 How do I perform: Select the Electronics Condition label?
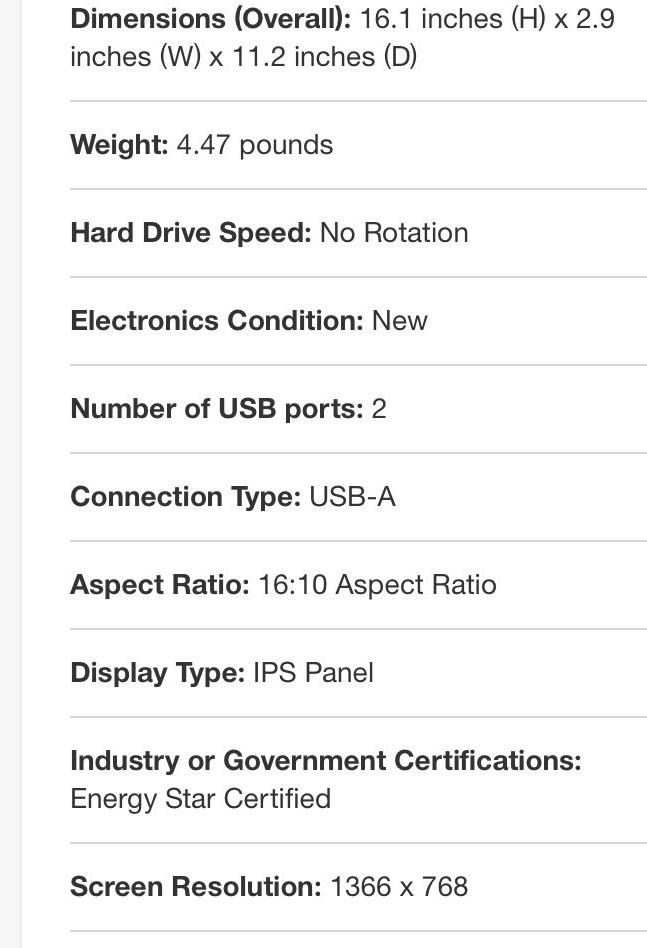coord(217,320)
